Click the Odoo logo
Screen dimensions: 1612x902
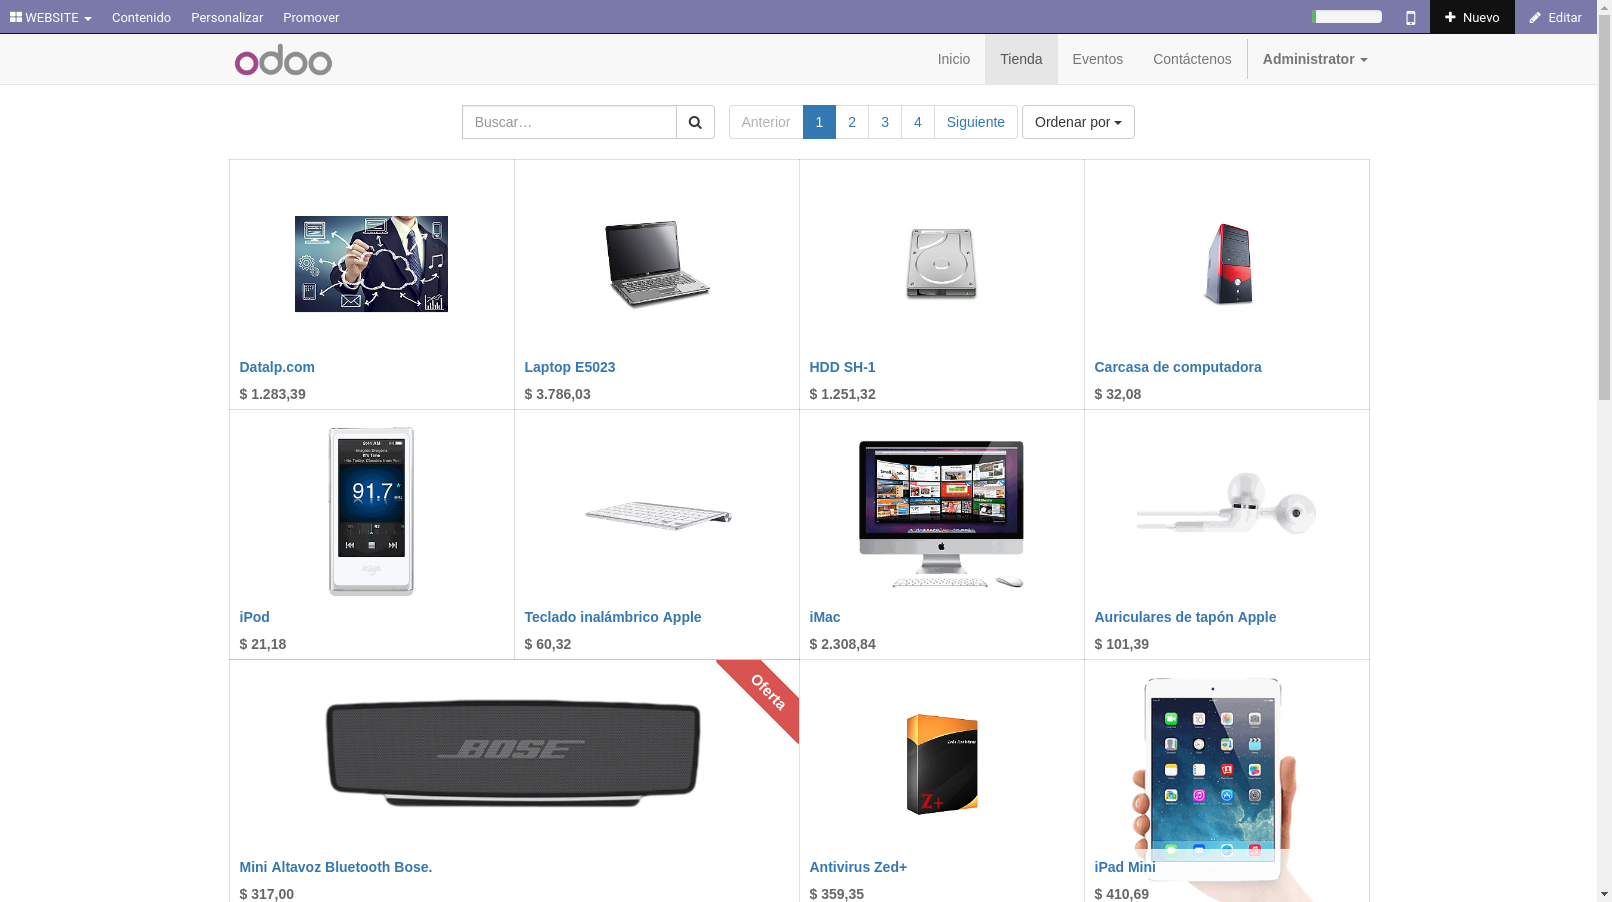click(x=283, y=60)
